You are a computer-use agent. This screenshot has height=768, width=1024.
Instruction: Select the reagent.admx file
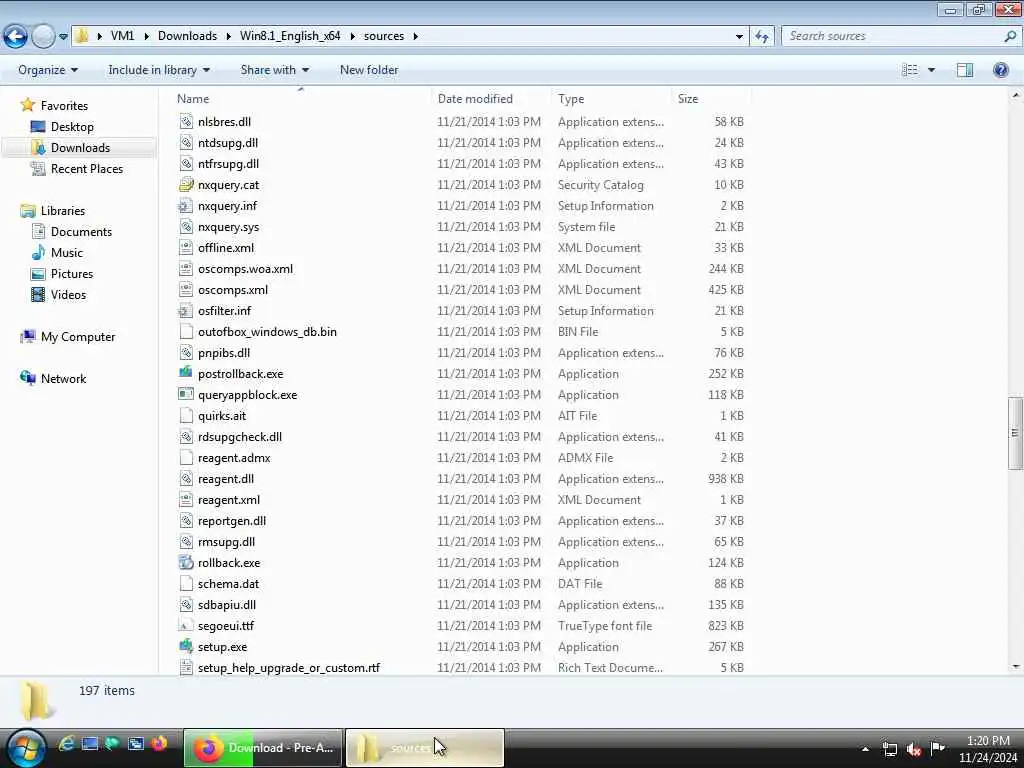pyautogui.click(x=234, y=458)
